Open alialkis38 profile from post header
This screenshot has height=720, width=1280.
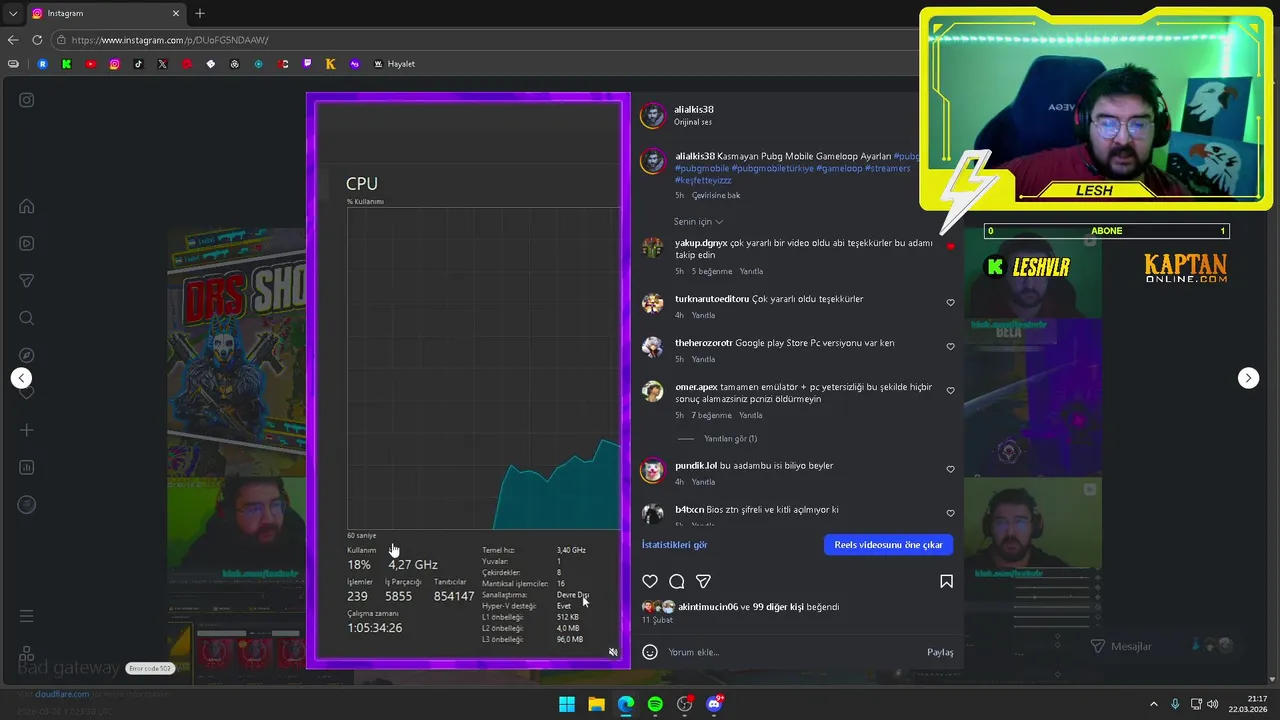[x=694, y=110]
